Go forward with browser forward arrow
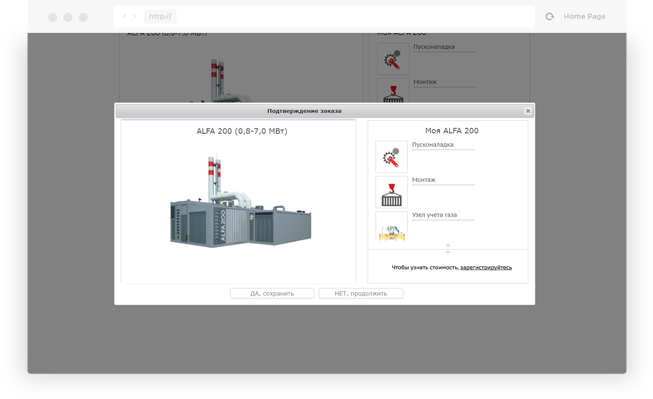Image resolution: width=653 pixels, height=399 pixels. 134,17
